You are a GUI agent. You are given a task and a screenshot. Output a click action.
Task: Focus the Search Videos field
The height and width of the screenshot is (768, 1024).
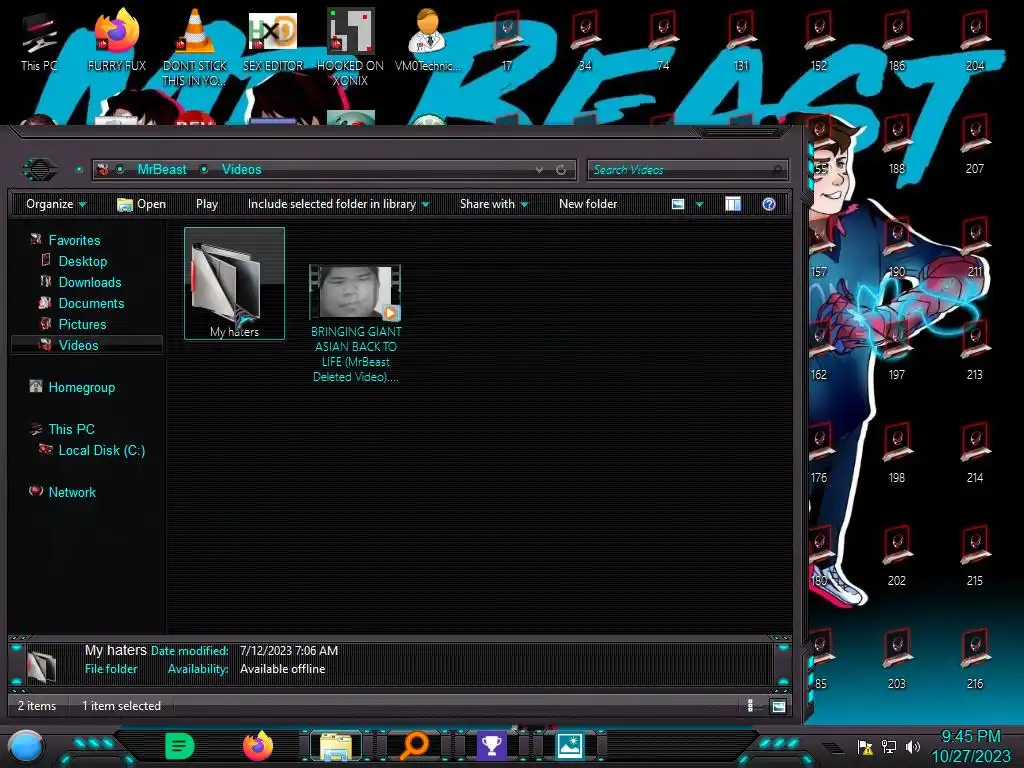(688, 170)
